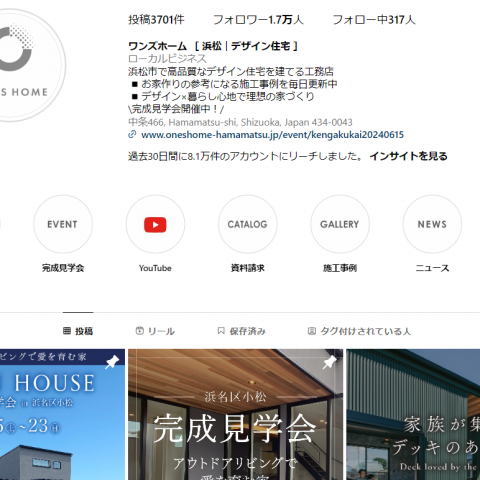Click the ローカルビジネス category text
This screenshot has width=480, height=480.
coord(167,59)
